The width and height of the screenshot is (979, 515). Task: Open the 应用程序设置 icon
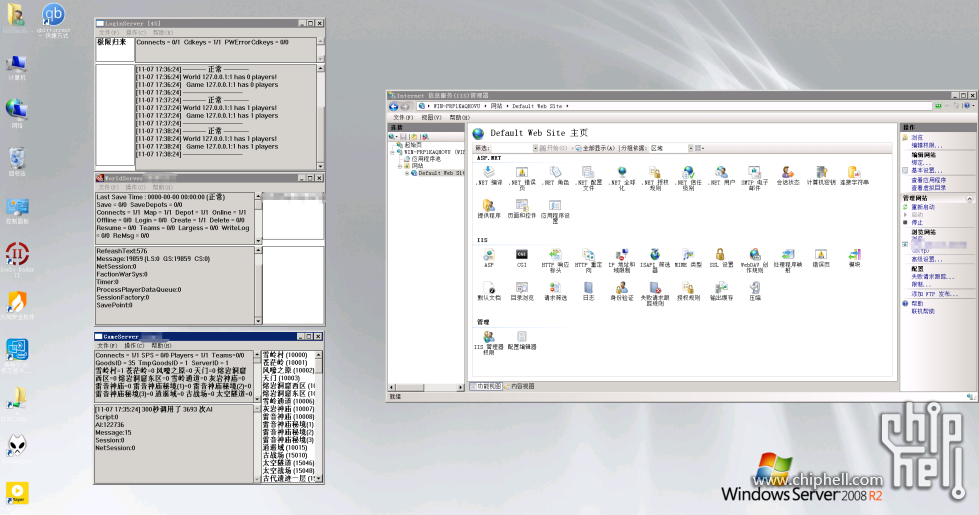pyautogui.click(x=555, y=206)
